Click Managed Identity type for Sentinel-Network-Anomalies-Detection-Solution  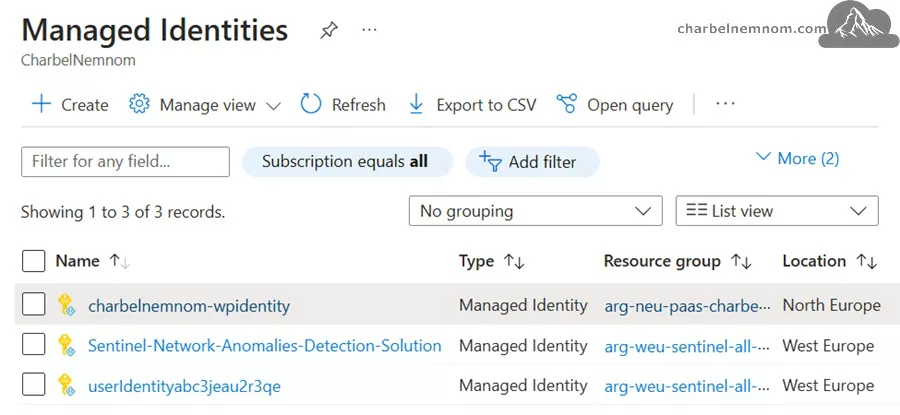click(x=523, y=346)
